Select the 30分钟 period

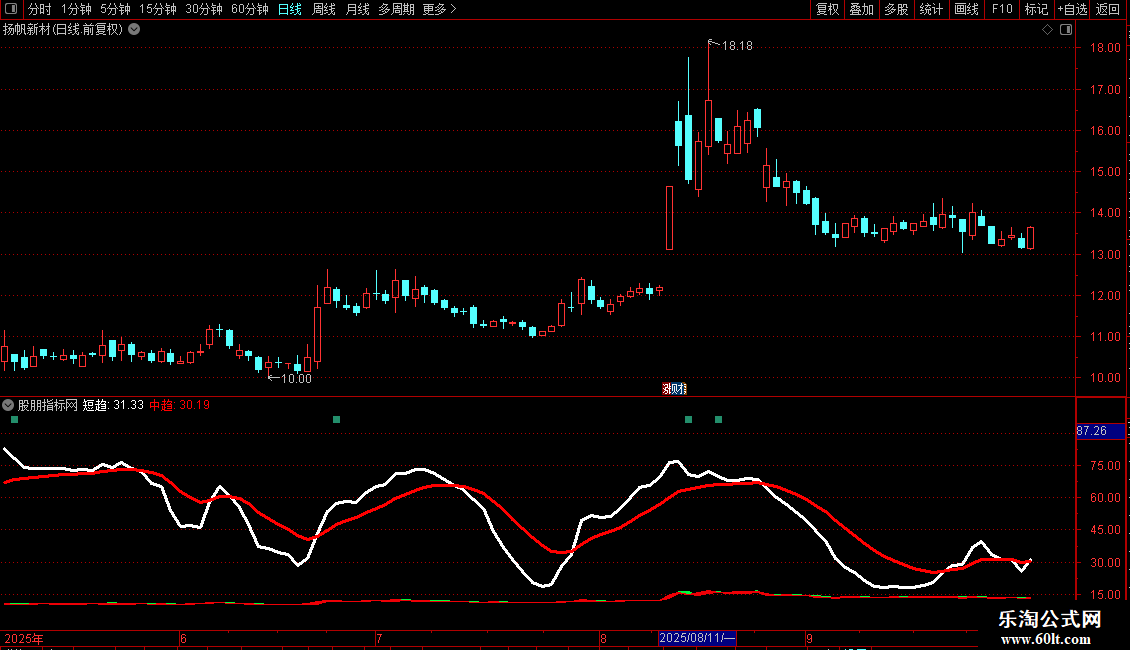coord(204,9)
